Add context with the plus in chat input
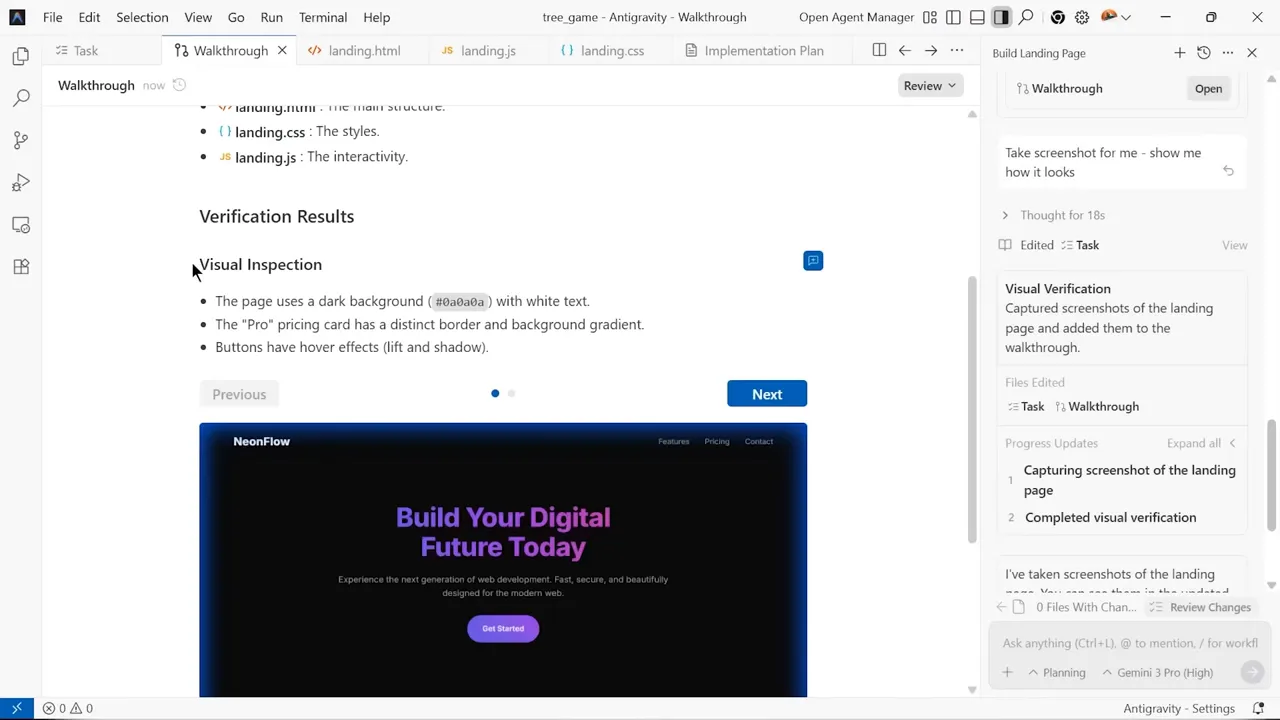 point(1008,673)
